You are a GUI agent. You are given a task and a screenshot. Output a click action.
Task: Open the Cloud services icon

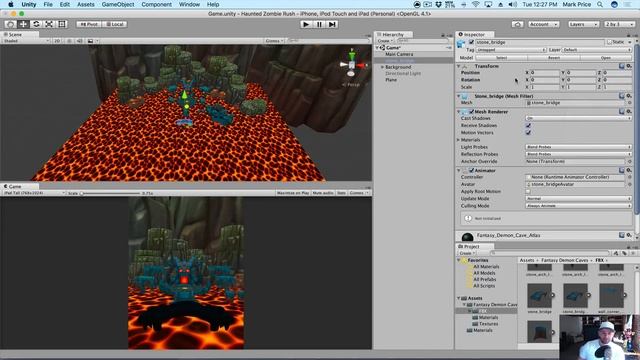[x=518, y=24]
